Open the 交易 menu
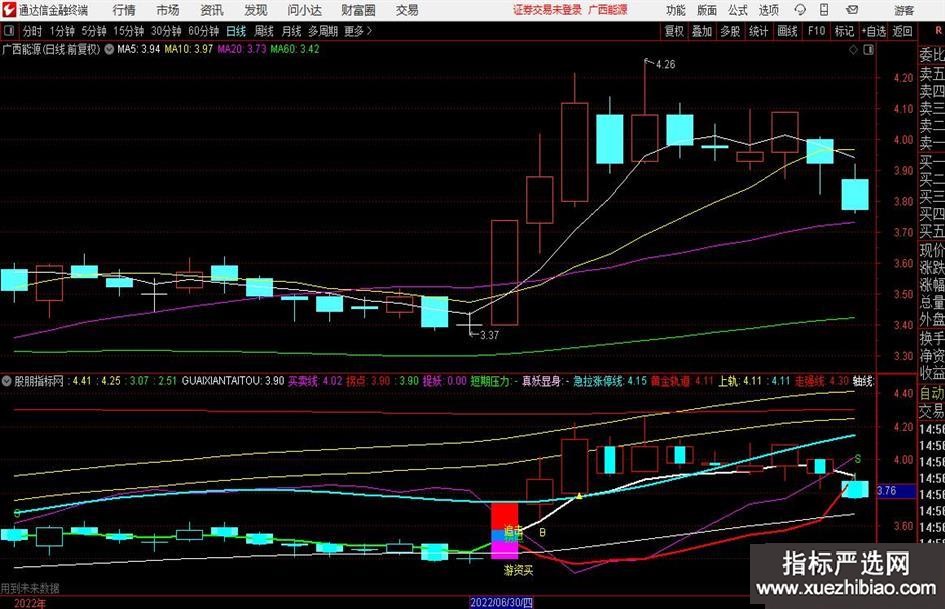945x609 pixels. [407, 10]
